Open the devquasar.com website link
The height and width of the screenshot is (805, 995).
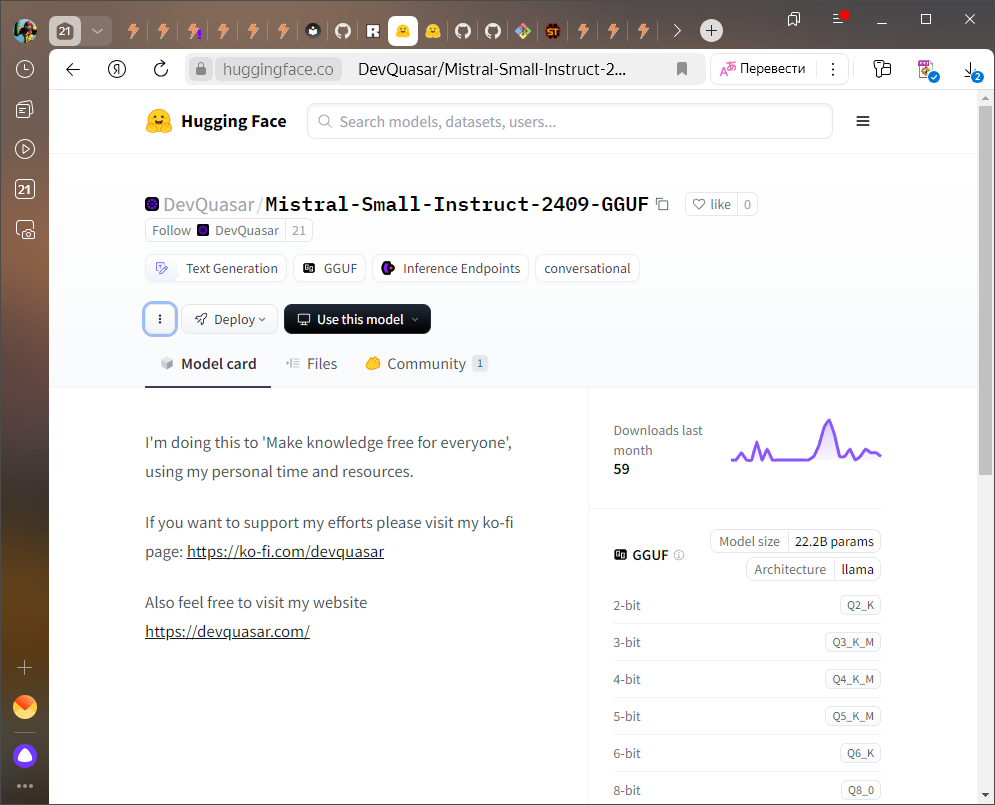227,632
